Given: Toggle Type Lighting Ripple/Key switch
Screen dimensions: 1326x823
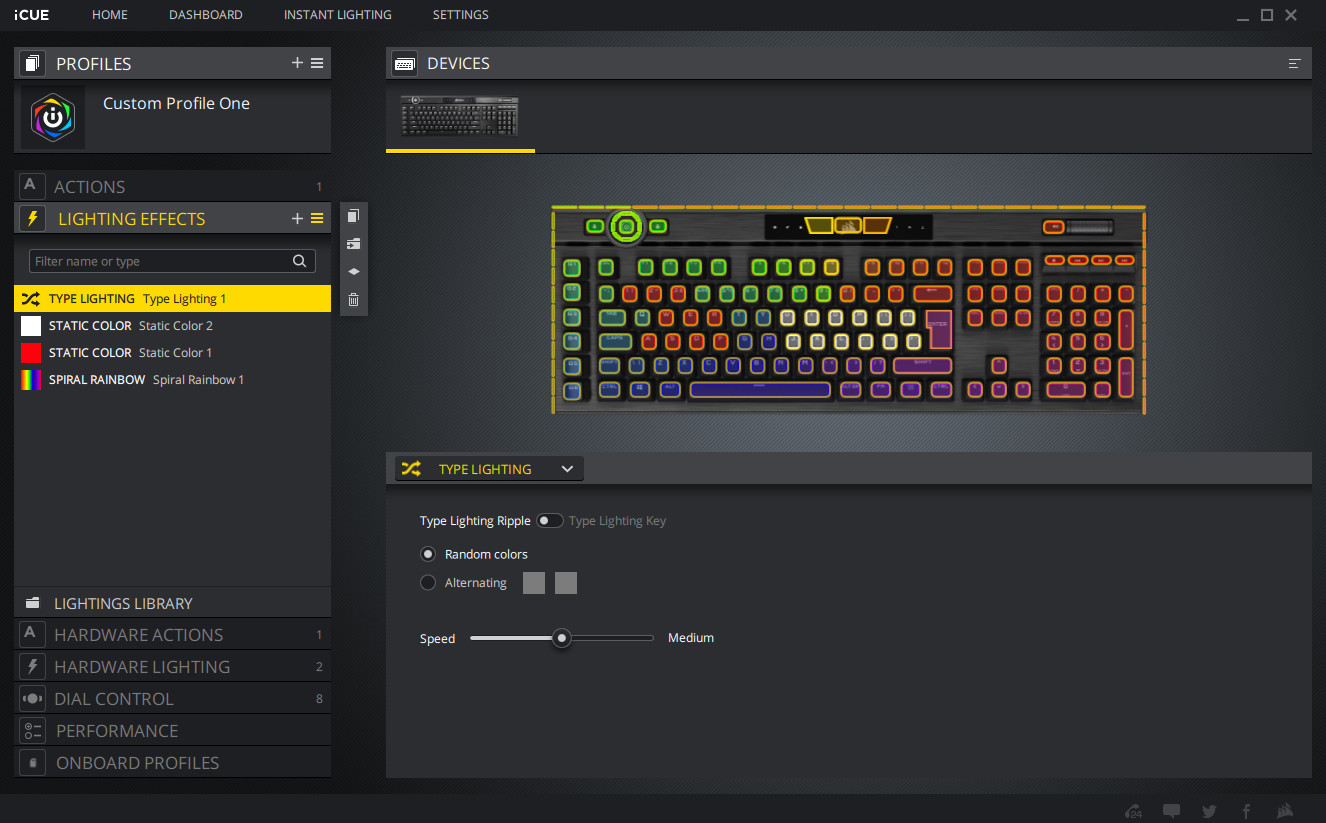Looking at the screenshot, I should pos(550,521).
